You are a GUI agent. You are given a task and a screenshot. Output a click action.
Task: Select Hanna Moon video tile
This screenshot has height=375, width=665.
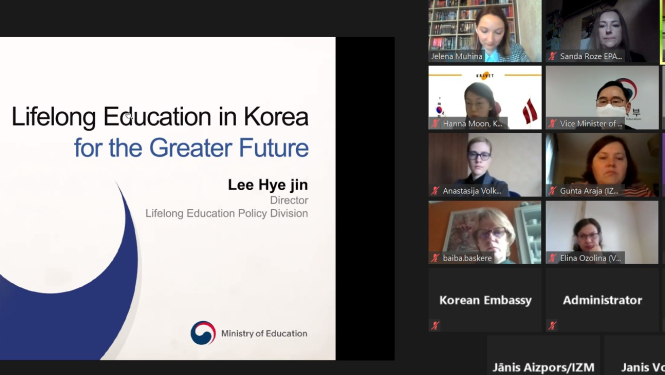tap(485, 98)
